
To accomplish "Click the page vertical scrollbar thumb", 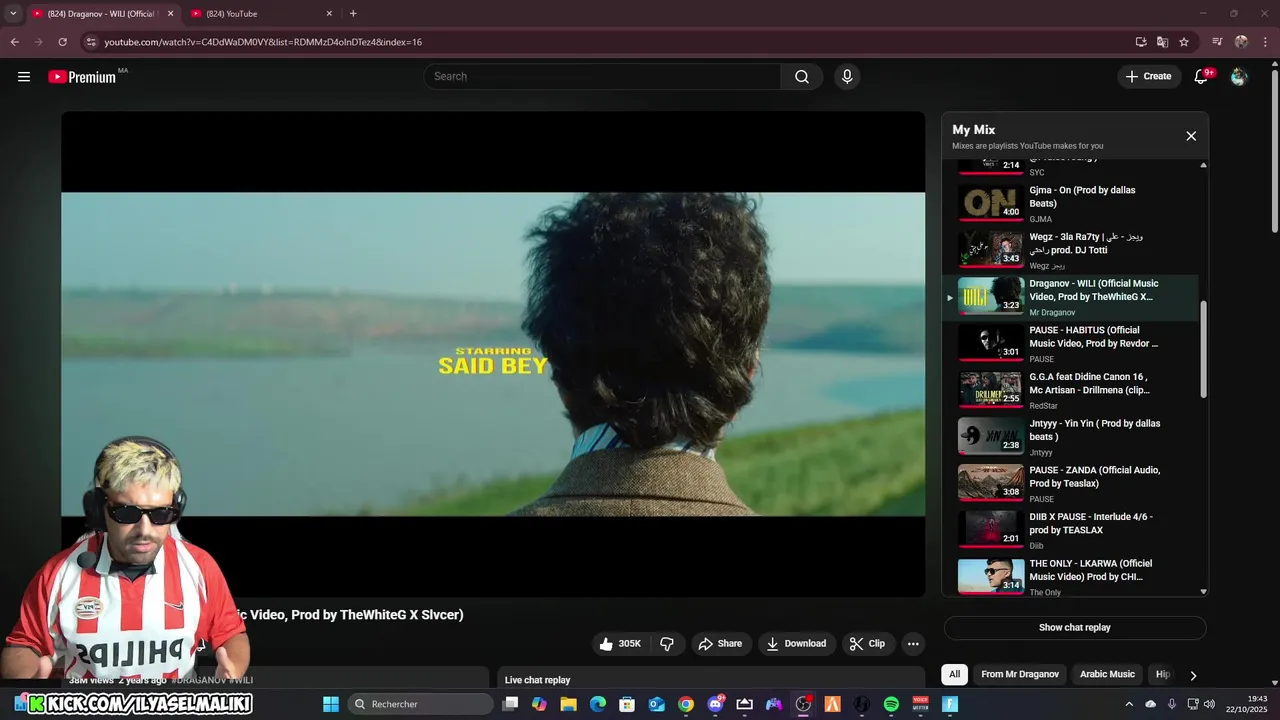I will (x=1274, y=150).
